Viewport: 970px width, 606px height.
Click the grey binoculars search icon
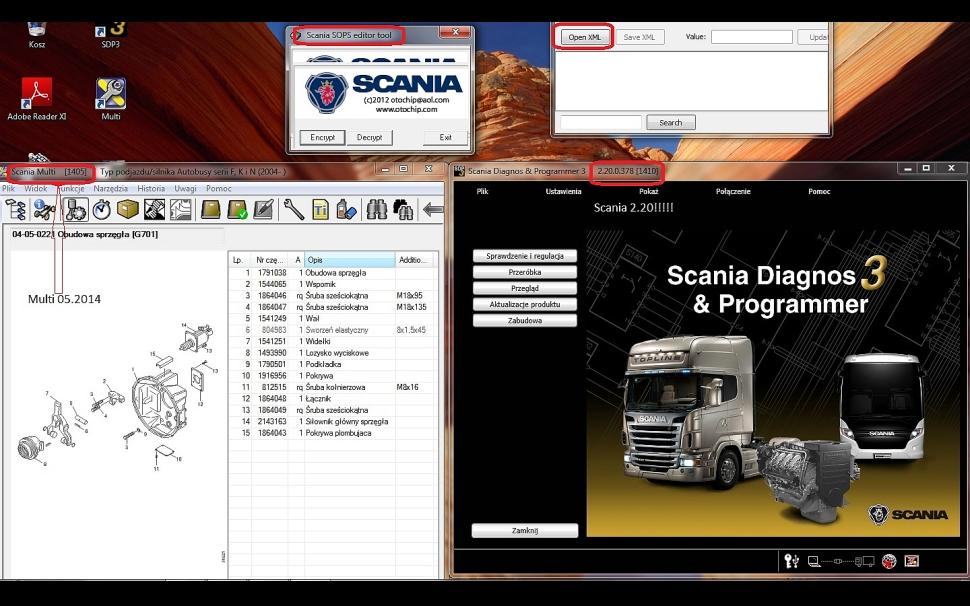(376, 210)
